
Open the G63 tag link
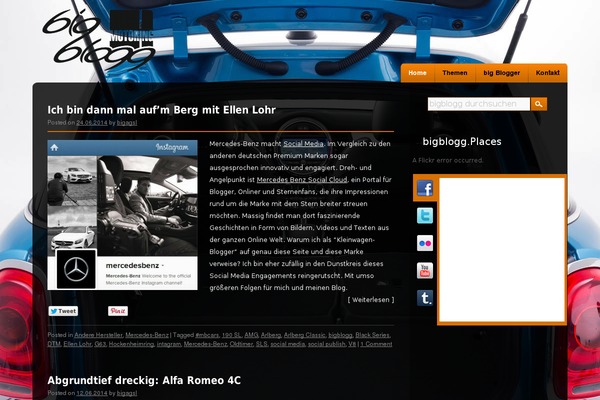coord(100,344)
